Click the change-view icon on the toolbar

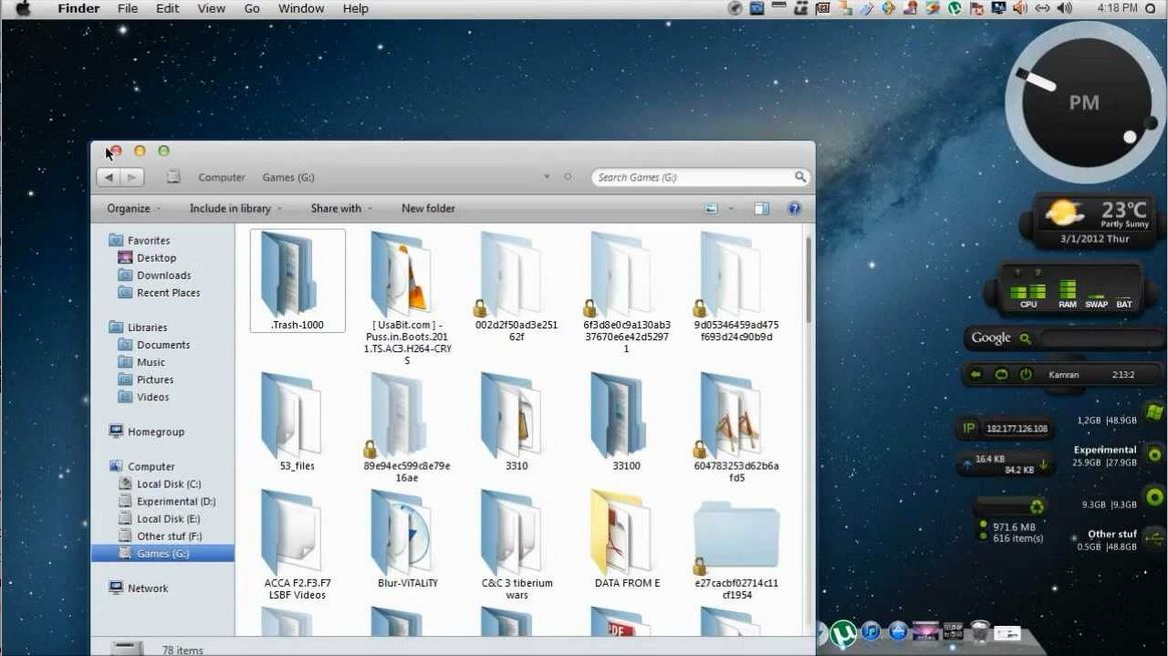click(x=710, y=207)
